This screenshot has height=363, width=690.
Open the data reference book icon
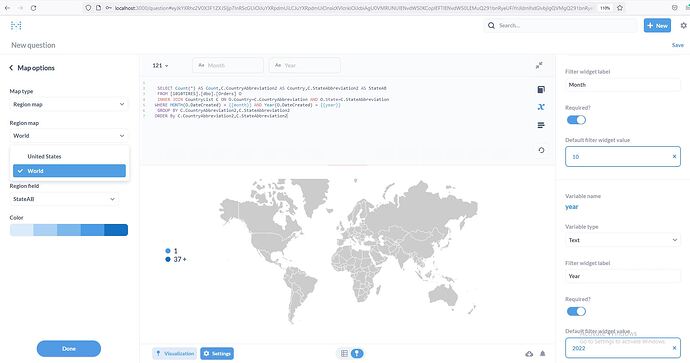click(x=541, y=90)
